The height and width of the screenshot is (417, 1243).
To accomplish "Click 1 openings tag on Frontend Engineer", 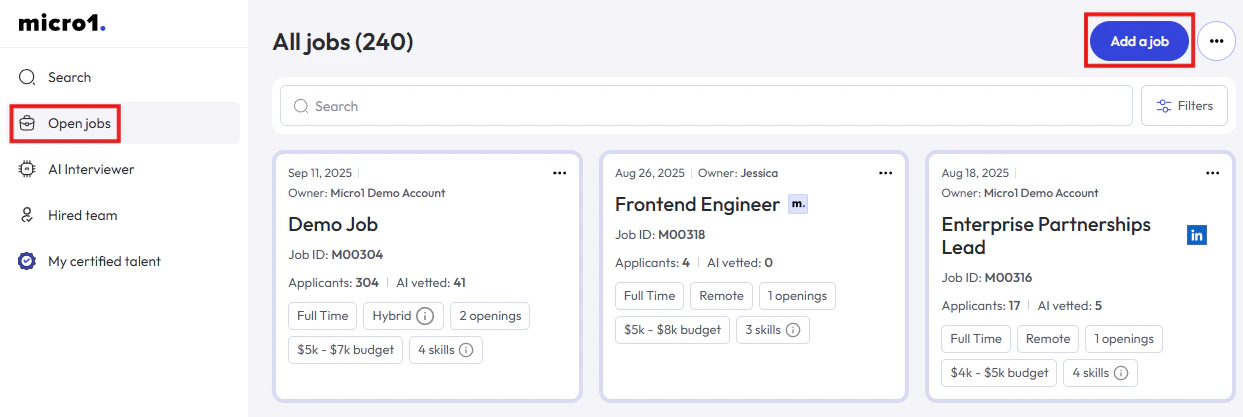I will (x=797, y=296).
